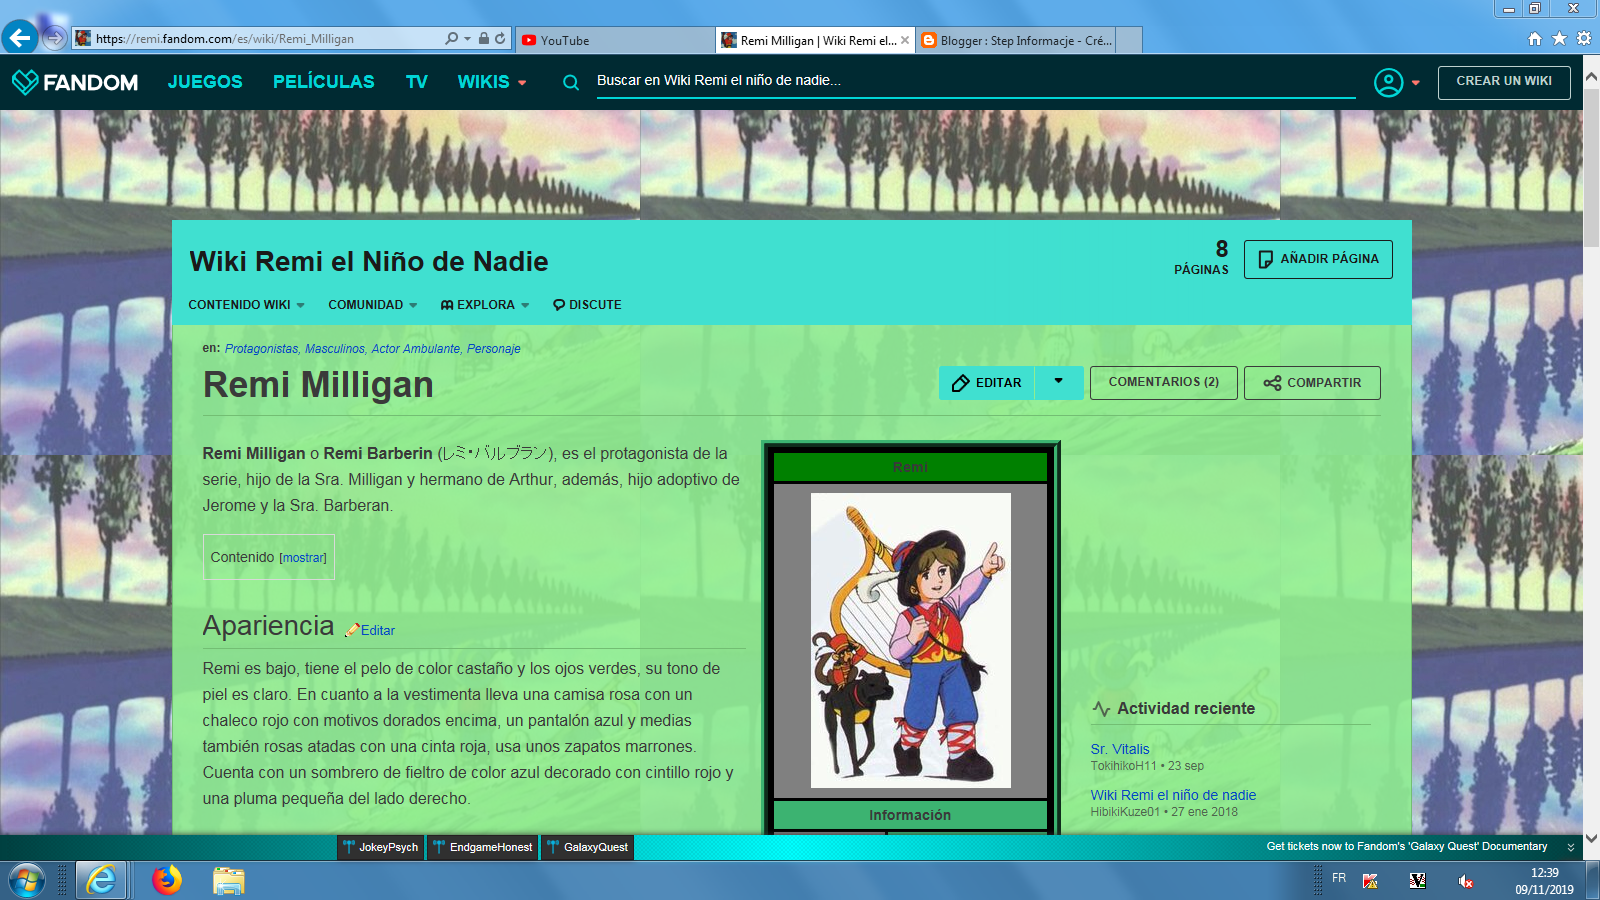Image resolution: width=1600 pixels, height=900 pixels.
Task: Click the EndgameHonest bottom bar link
Action: pos(482,847)
